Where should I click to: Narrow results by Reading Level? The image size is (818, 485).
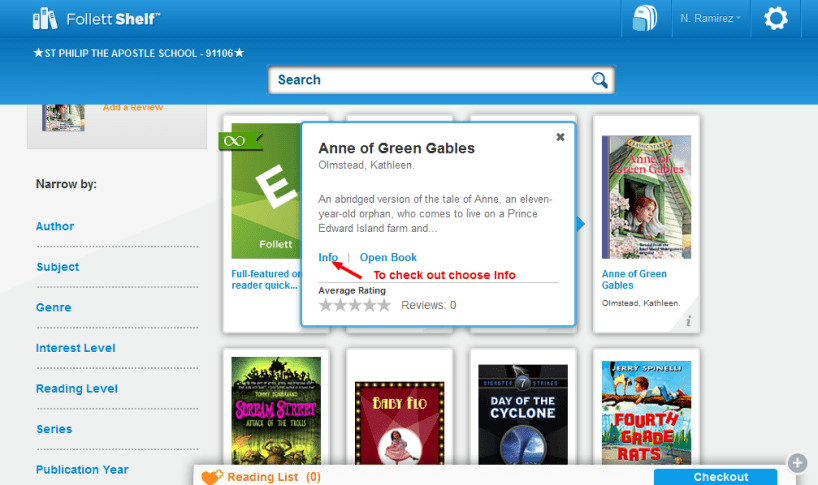[77, 389]
